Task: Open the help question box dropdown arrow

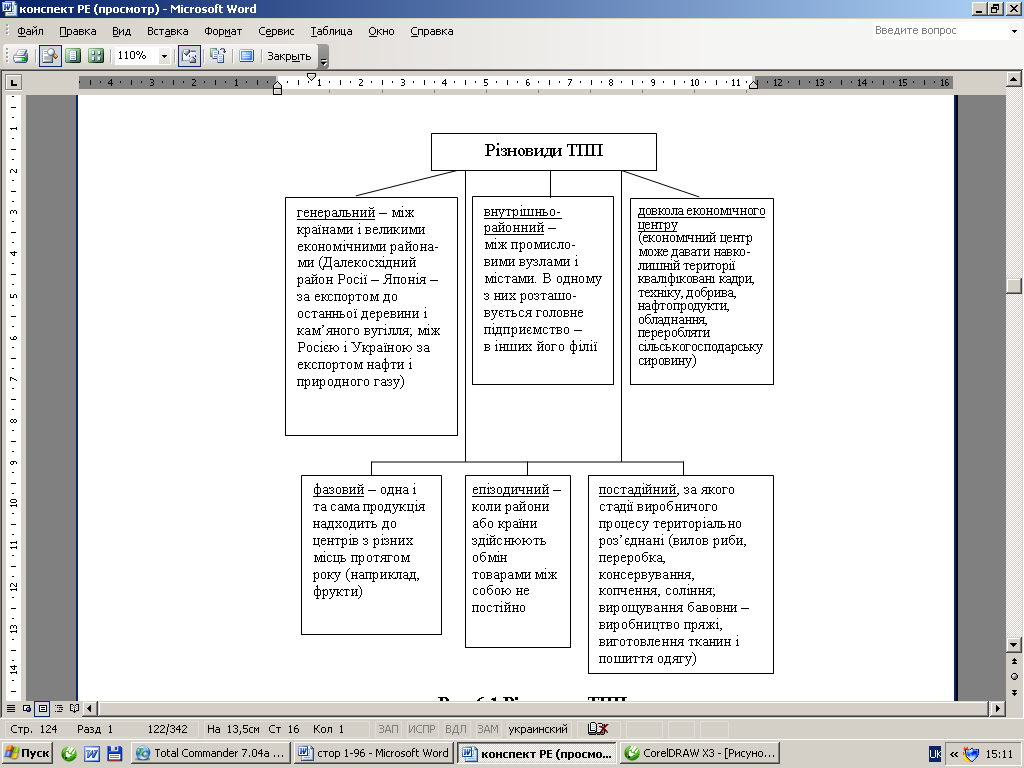Action: [1014, 31]
